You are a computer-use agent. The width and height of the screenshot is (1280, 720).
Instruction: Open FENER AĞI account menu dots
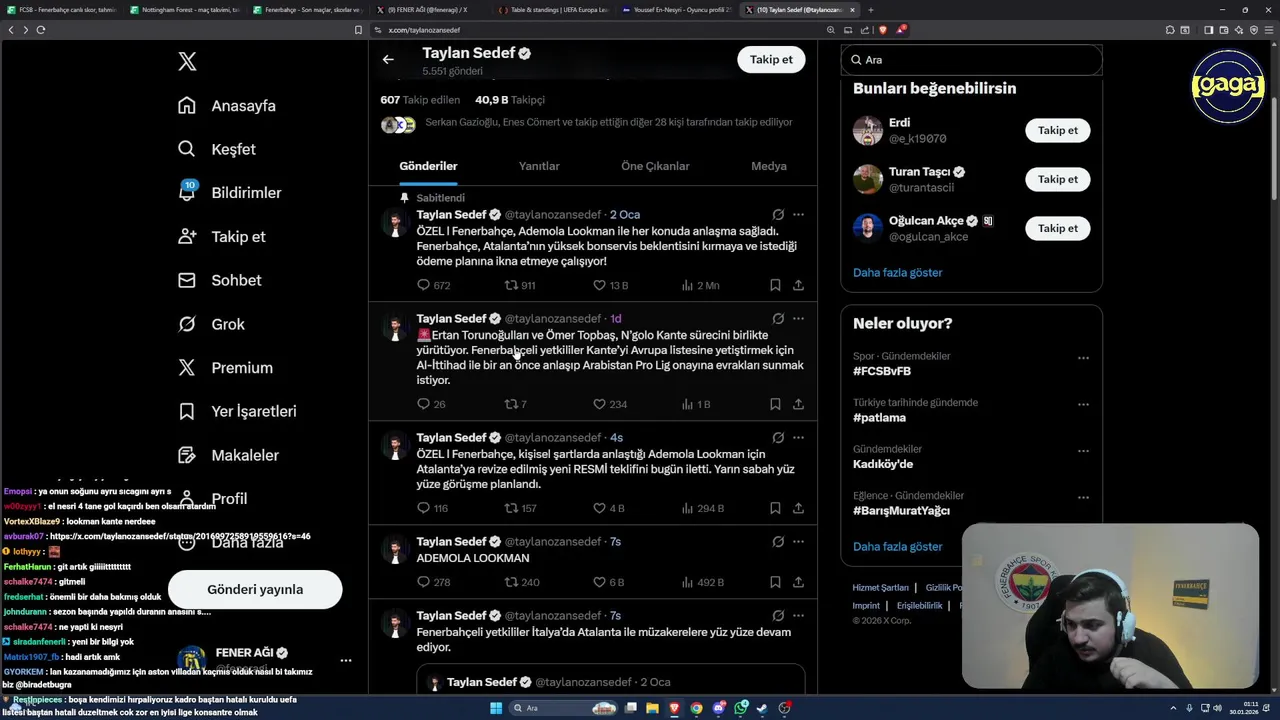345,660
